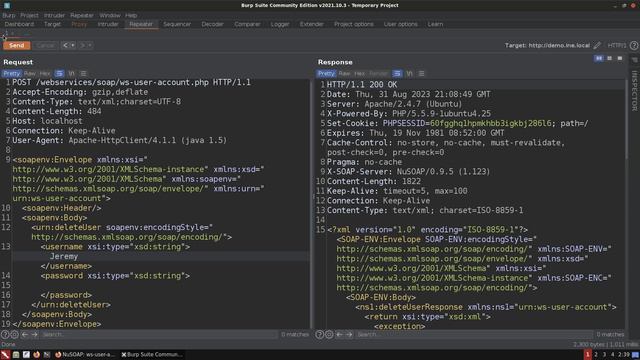Toggle the word-wrap-style icon in Response panel
This screenshot has height=360, width=640.
click(x=397, y=73)
